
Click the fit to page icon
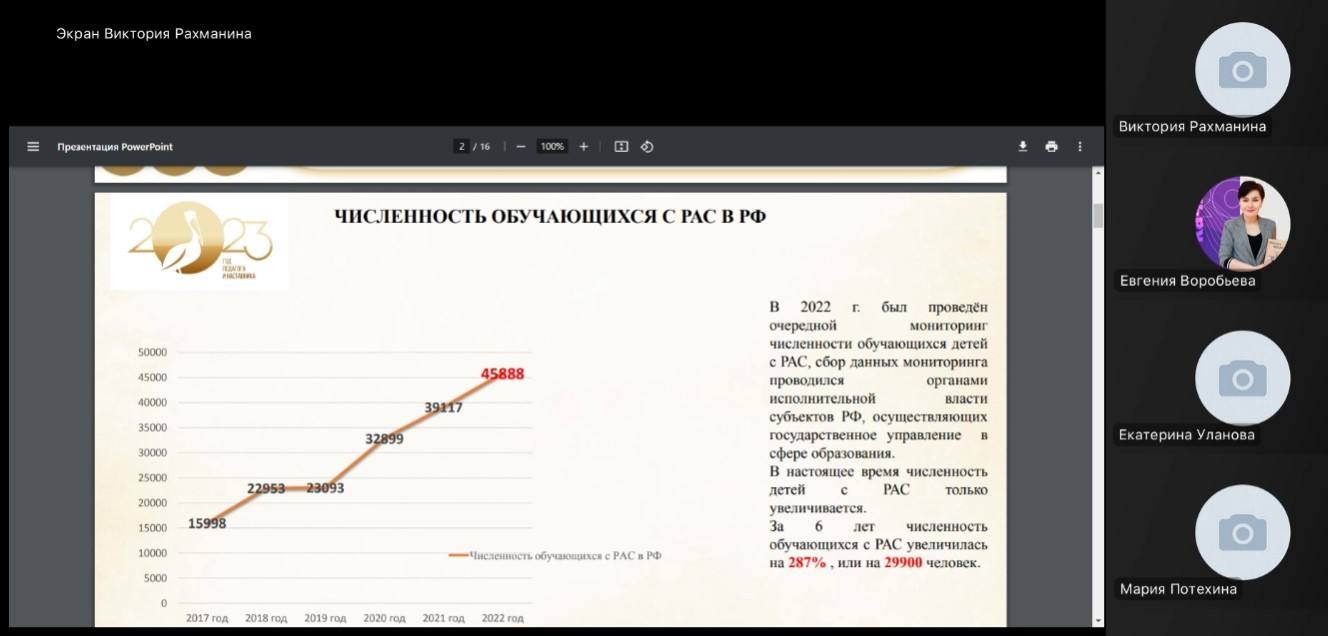pyautogui.click(x=621, y=146)
